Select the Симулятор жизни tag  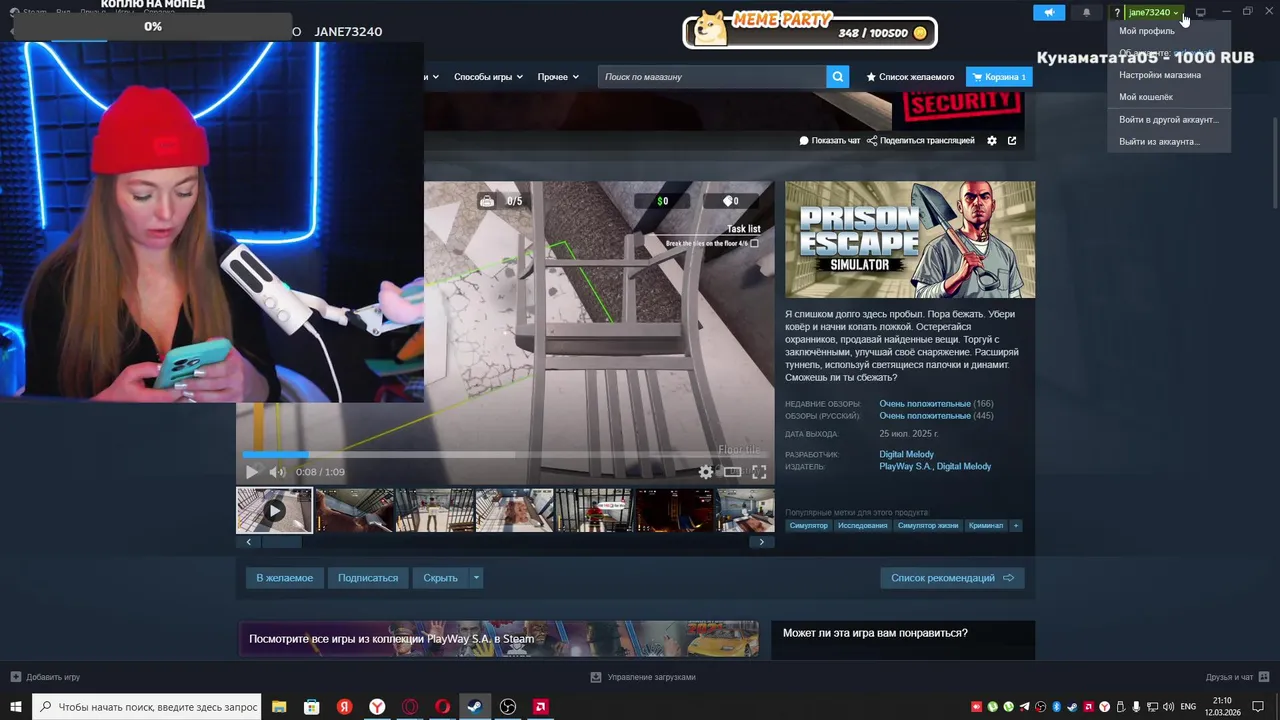tap(928, 526)
